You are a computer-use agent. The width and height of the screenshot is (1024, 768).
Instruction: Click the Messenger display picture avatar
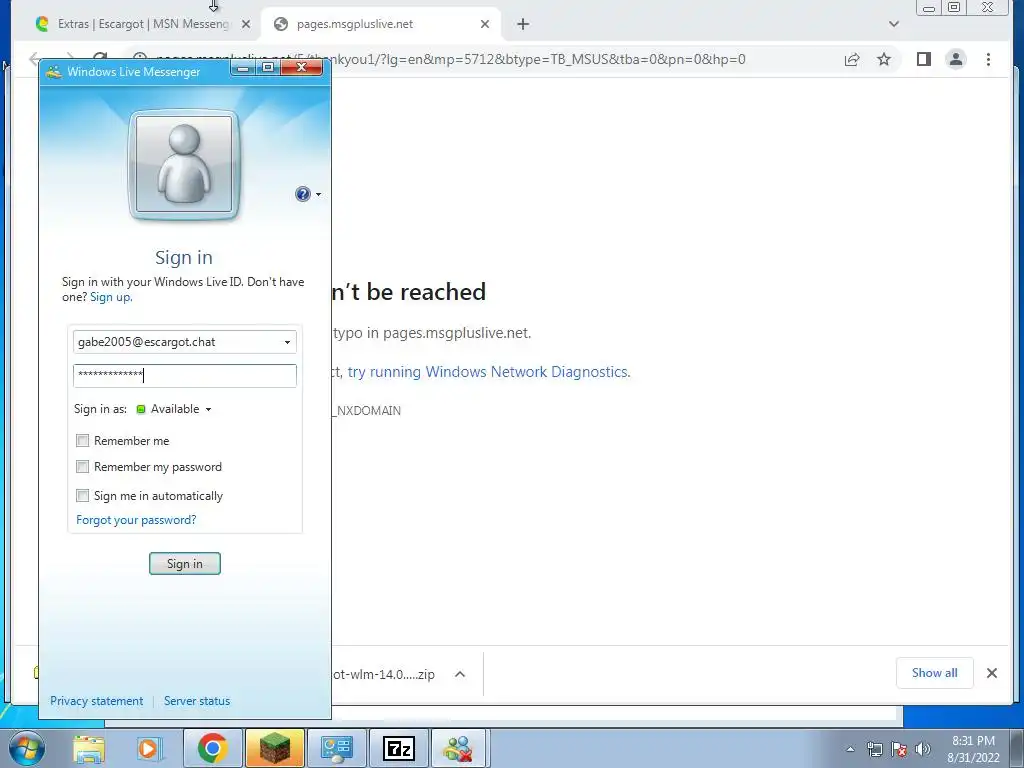point(184,165)
